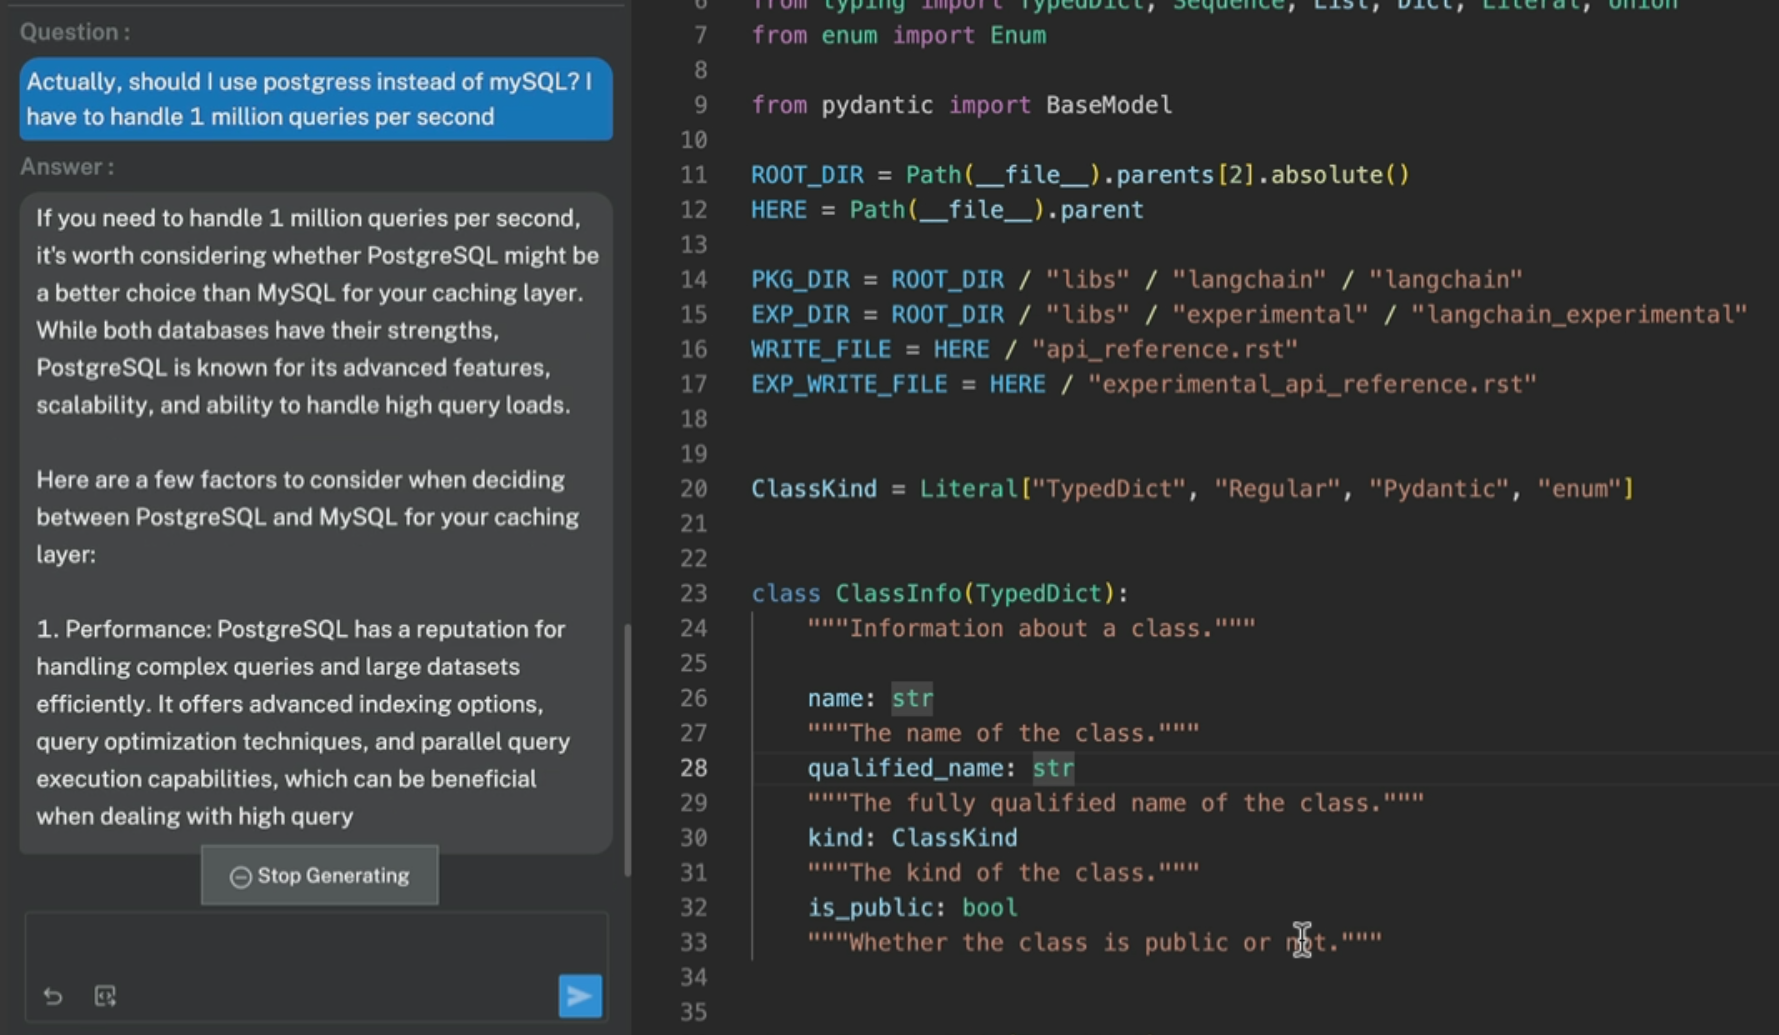Screen dimensions: 1779x1035
Task: Click line number 11 in the editor gutter
Action: pos(694,175)
